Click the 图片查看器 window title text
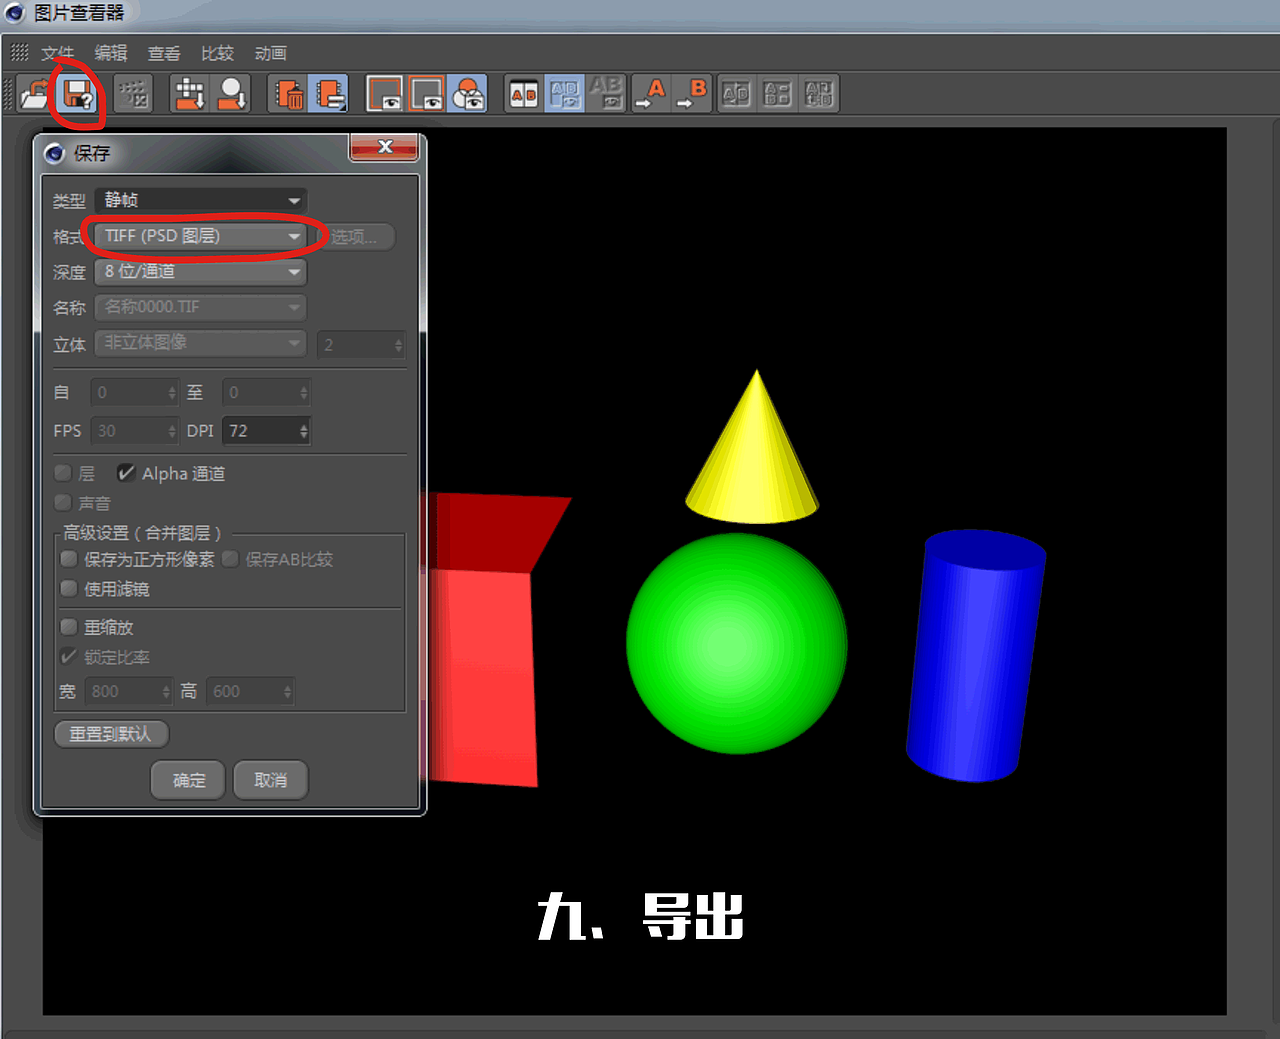The width and height of the screenshot is (1280, 1039). pos(79,13)
